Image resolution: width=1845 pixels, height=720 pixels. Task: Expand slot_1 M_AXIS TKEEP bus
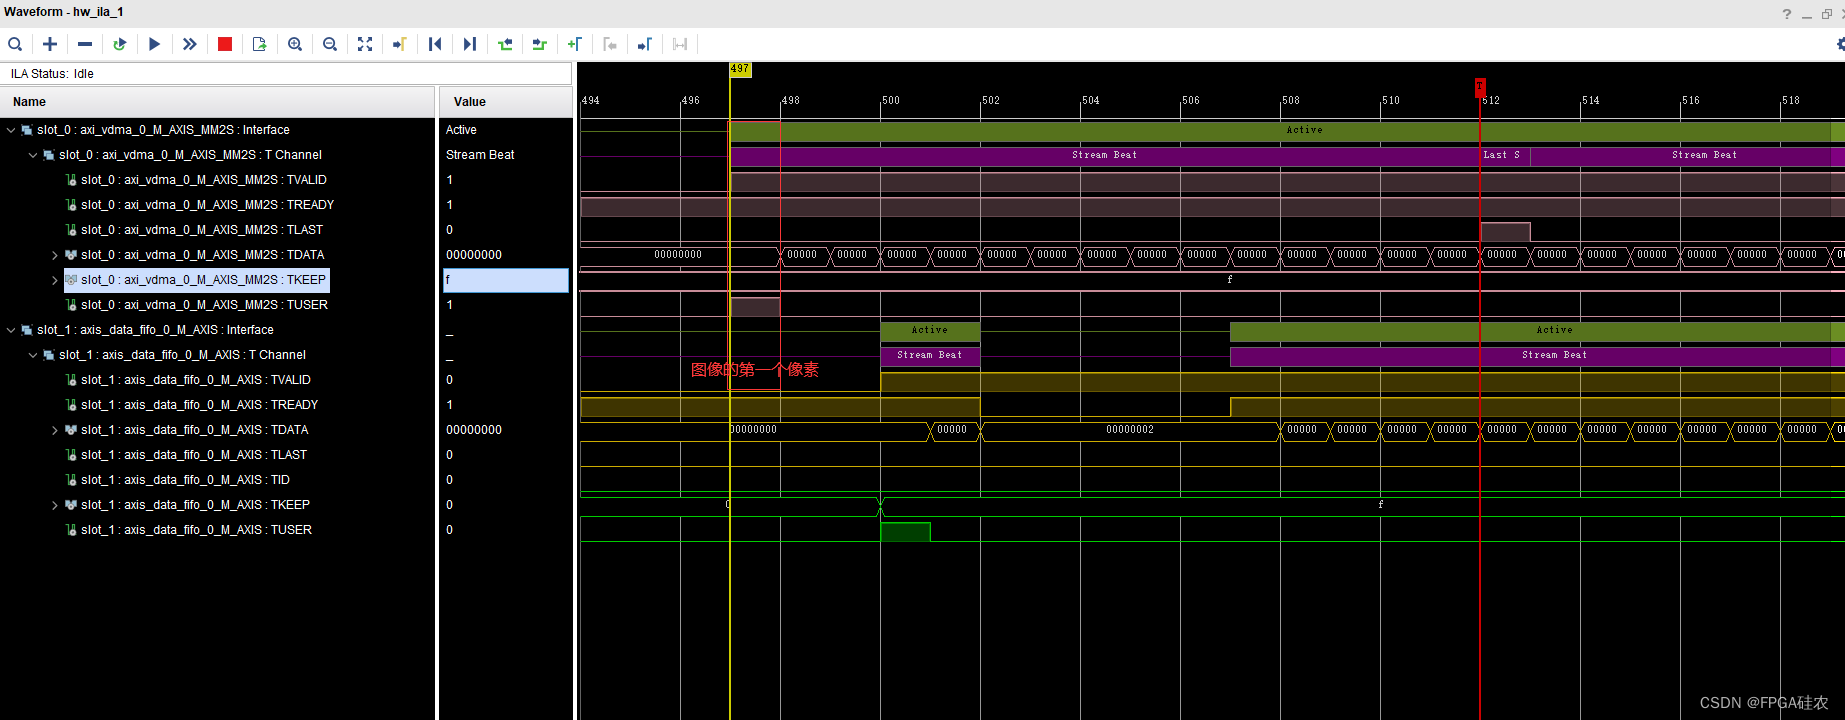tap(55, 505)
